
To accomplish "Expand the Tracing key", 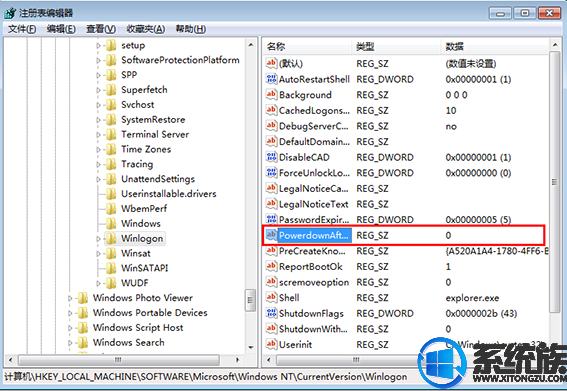I will 98,164.
